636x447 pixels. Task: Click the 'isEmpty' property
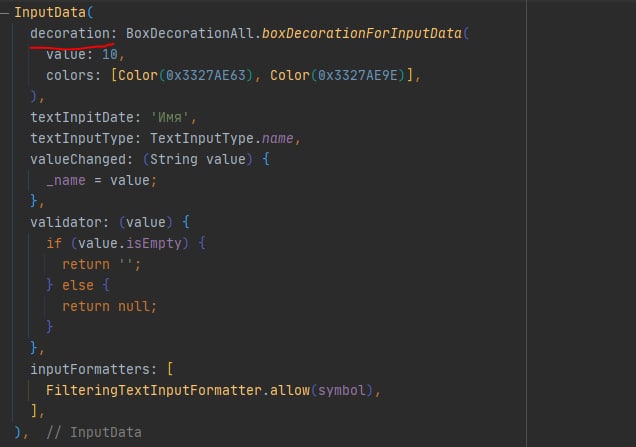pyautogui.click(x=154, y=243)
